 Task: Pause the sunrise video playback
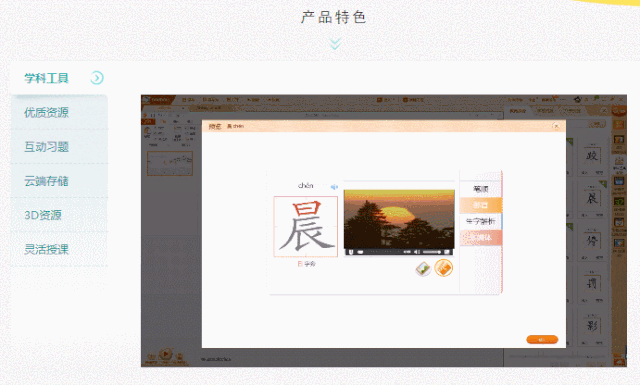coord(351,252)
